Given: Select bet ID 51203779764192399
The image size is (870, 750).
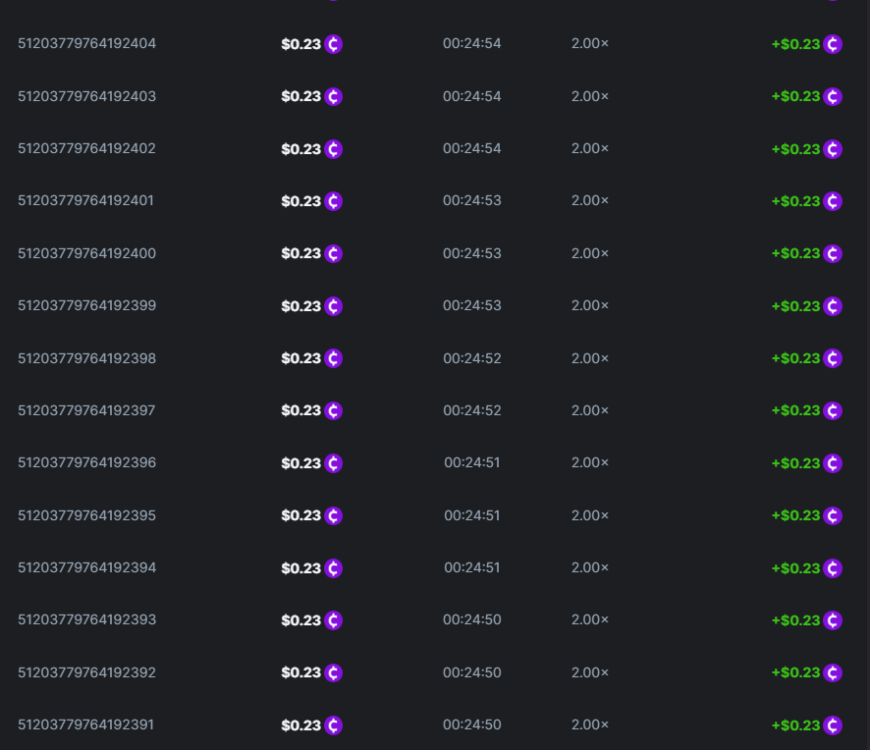Looking at the screenshot, I should (x=86, y=306).
